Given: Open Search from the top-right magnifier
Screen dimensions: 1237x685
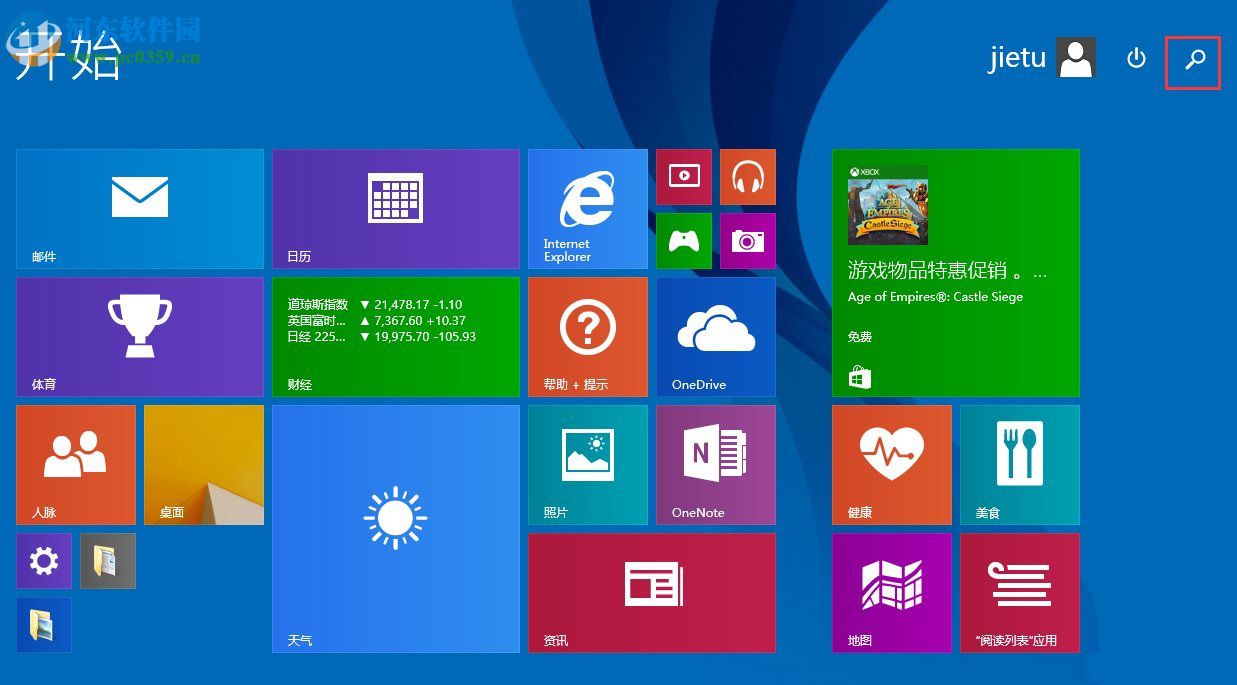Looking at the screenshot, I should (x=1193, y=62).
